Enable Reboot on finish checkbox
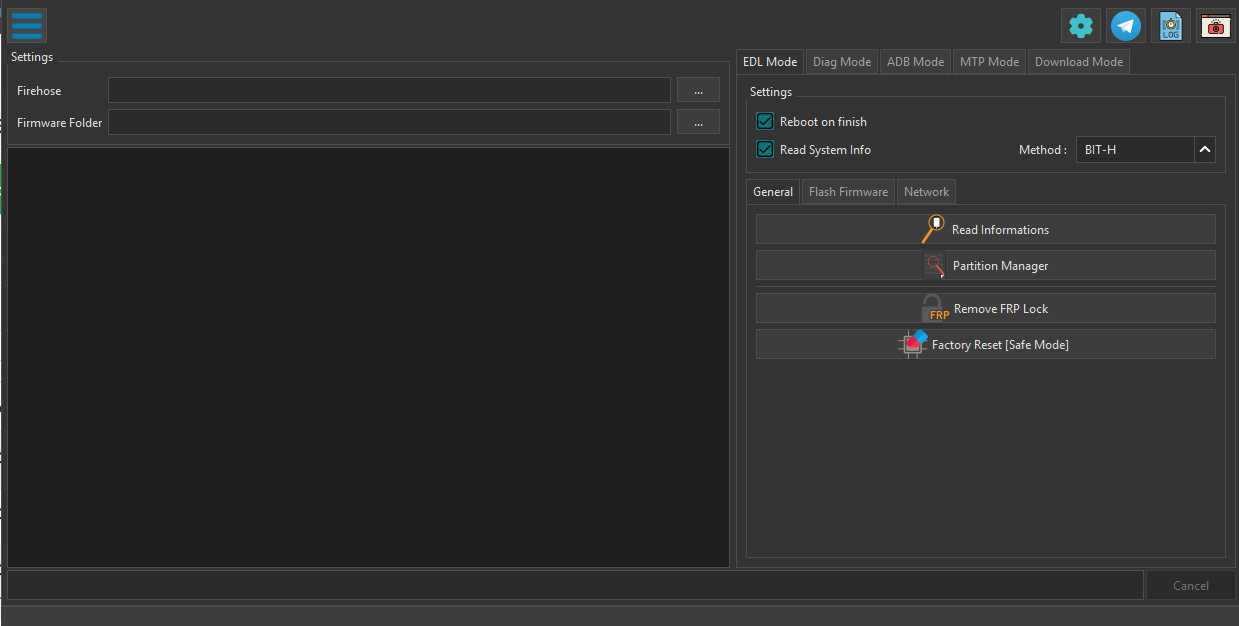 point(766,121)
